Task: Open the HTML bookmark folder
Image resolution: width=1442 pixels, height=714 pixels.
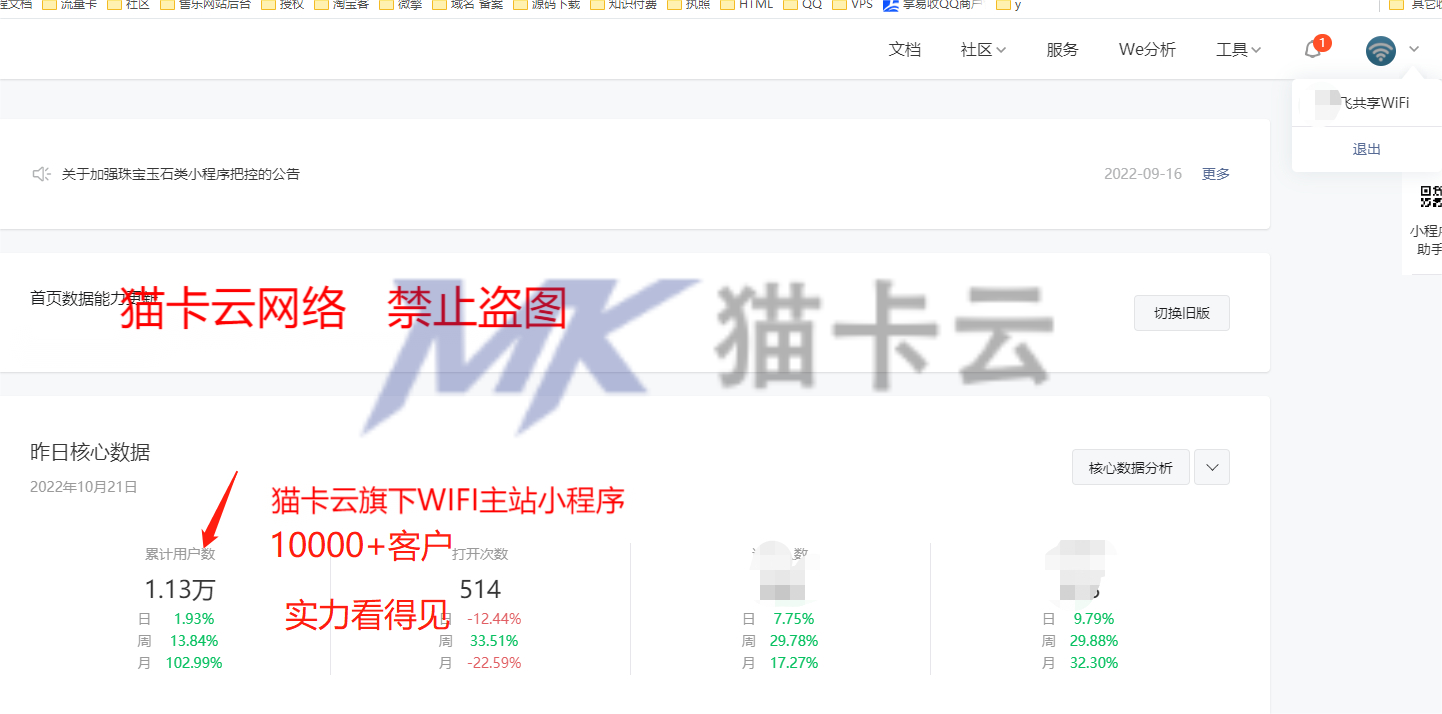Action: click(x=746, y=5)
